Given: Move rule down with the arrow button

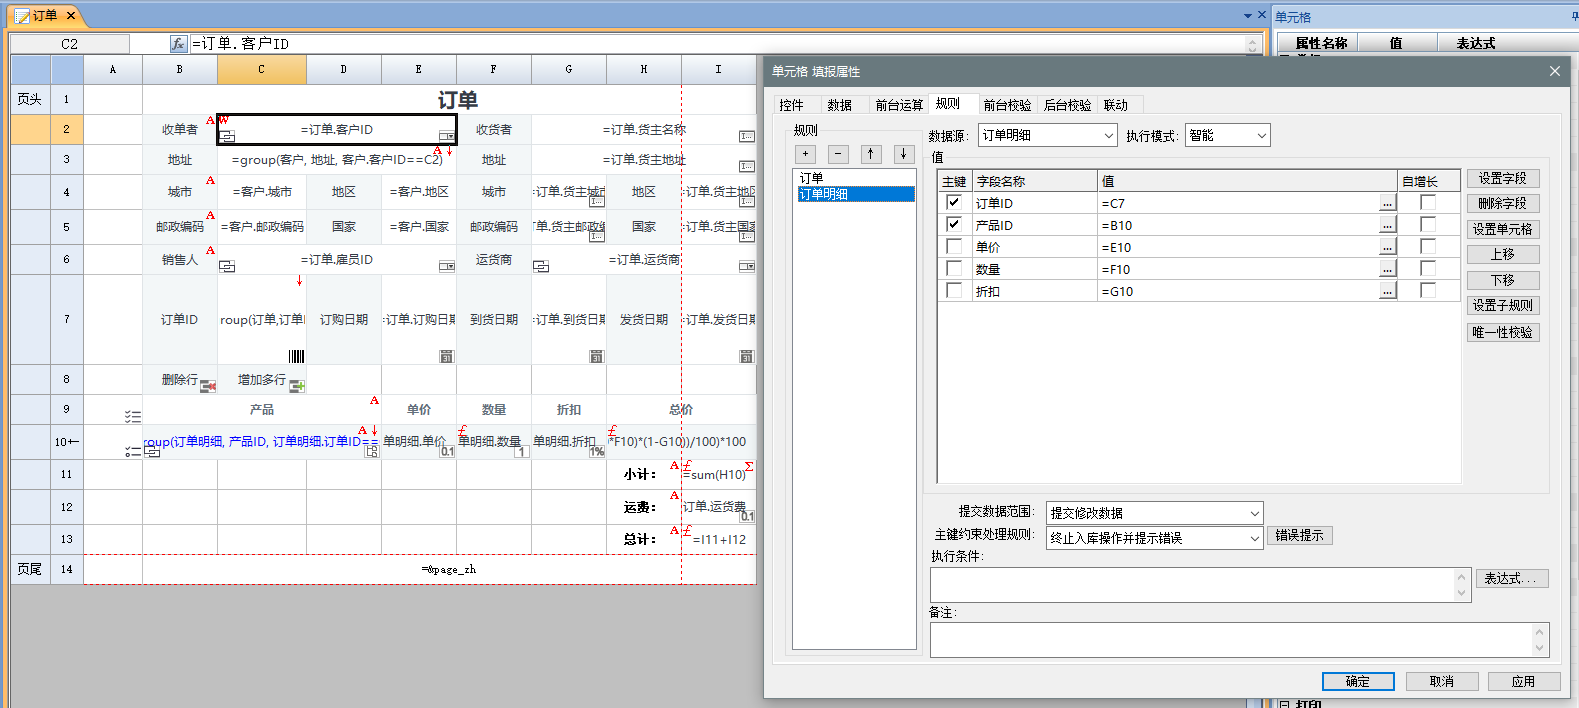Looking at the screenshot, I should point(904,154).
